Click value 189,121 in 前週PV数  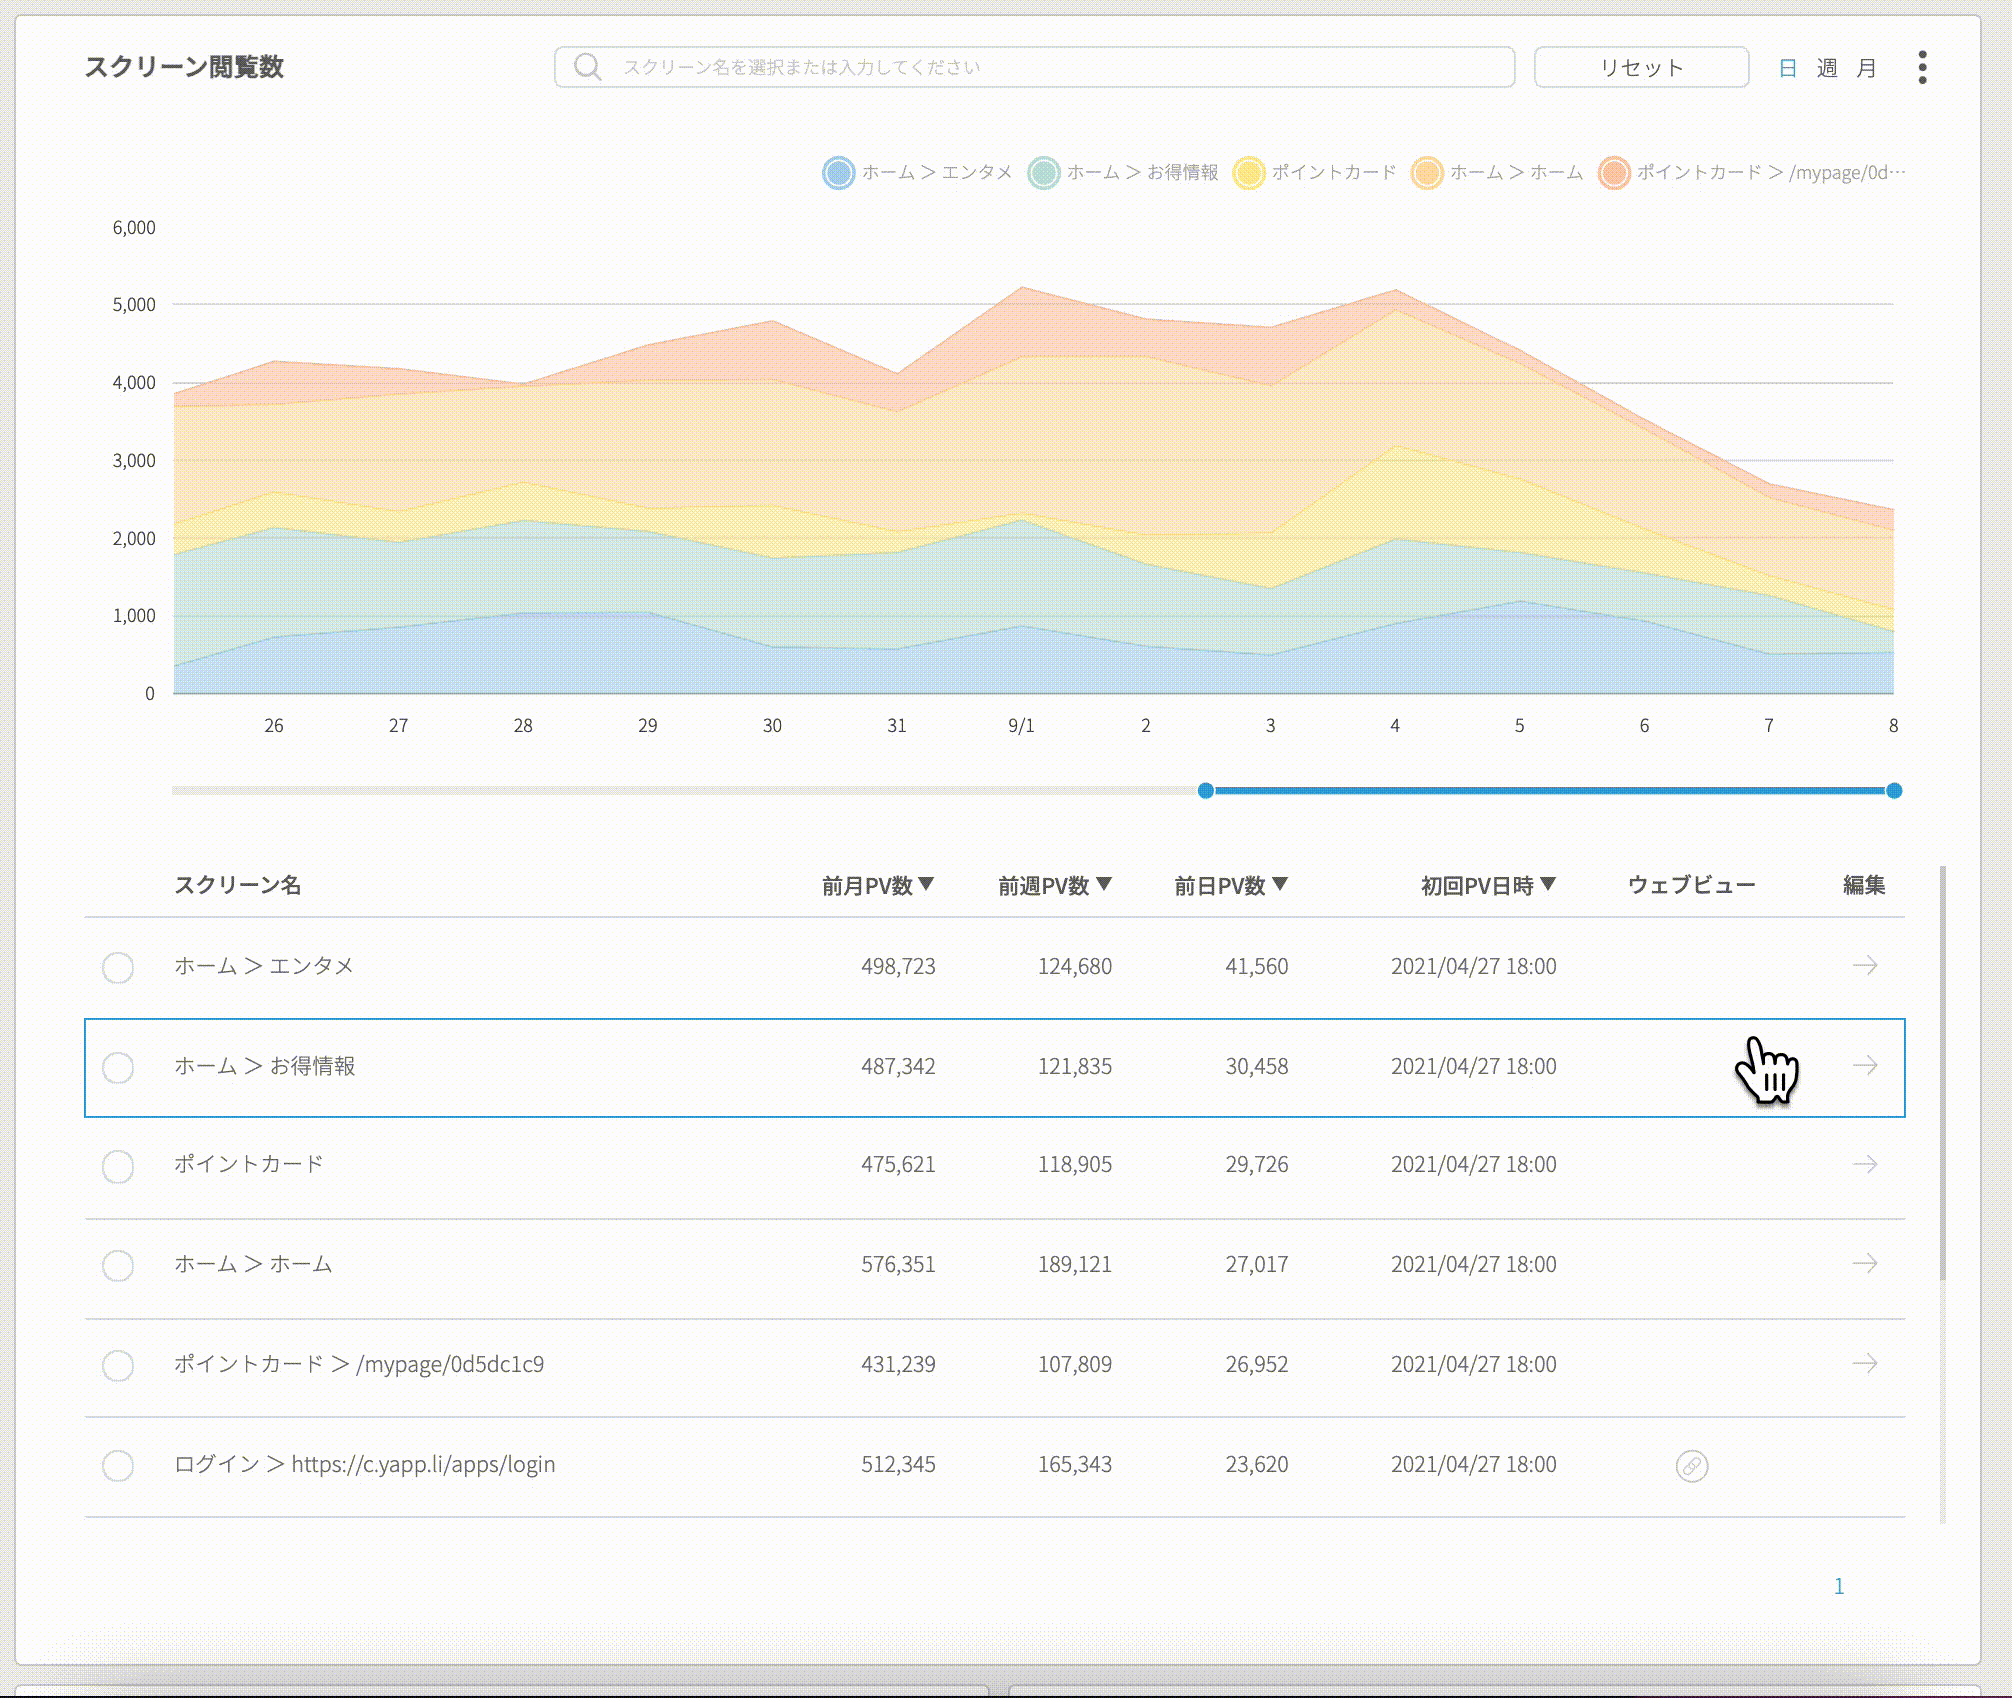pyautogui.click(x=1074, y=1264)
